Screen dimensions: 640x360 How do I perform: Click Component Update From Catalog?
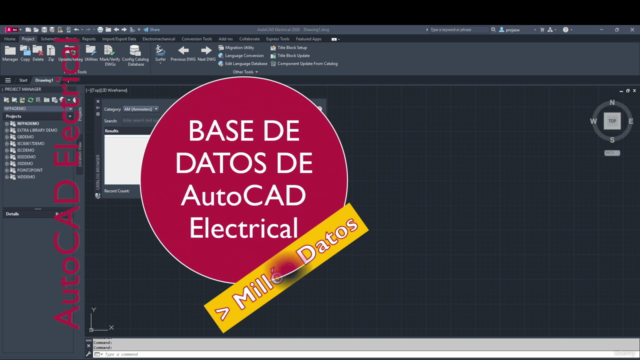click(x=304, y=64)
